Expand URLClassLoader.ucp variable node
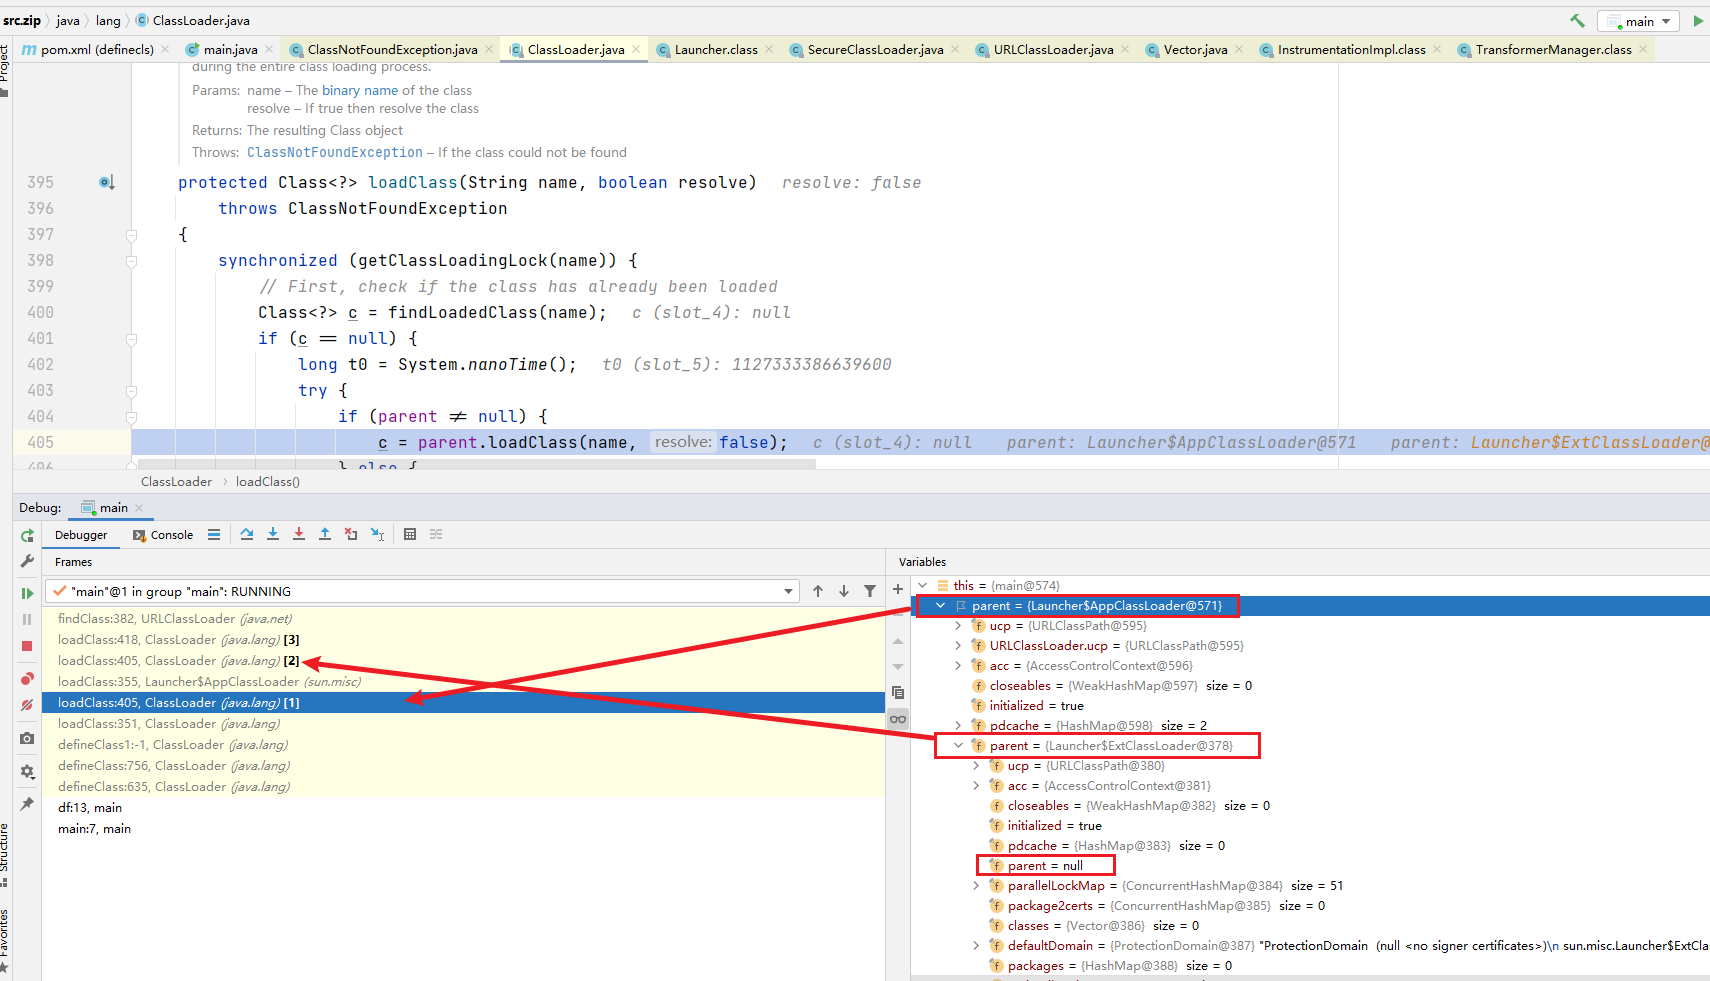Screen dimensions: 1710x981 tap(958, 645)
